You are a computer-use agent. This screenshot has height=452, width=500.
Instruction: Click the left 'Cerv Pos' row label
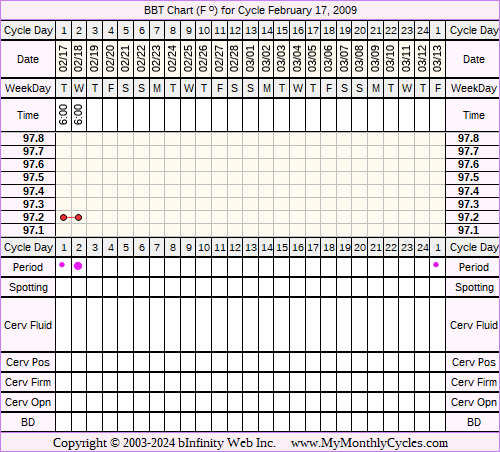click(28, 362)
